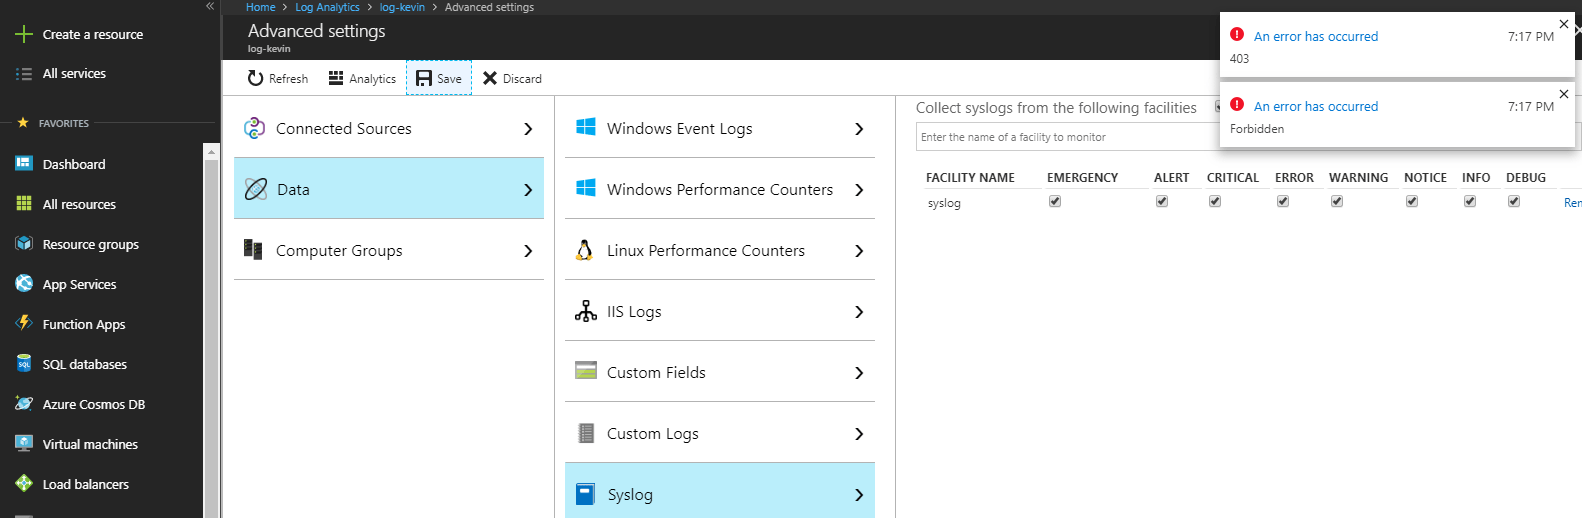Expand Custom Logs chevron
1582x518 pixels.
[x=859, y=434]
